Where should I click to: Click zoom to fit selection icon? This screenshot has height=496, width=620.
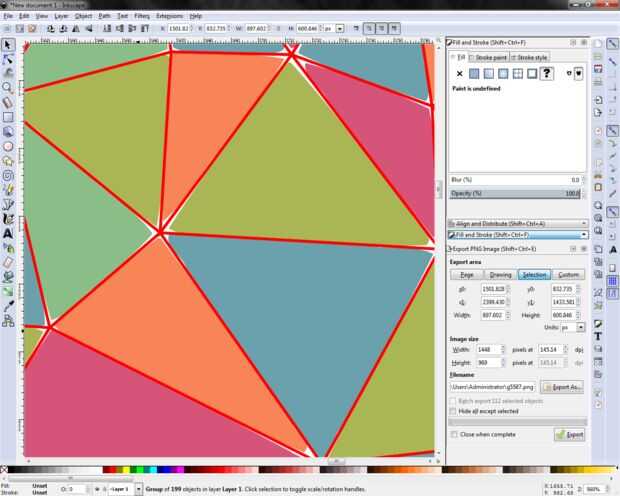click(598, 205)
